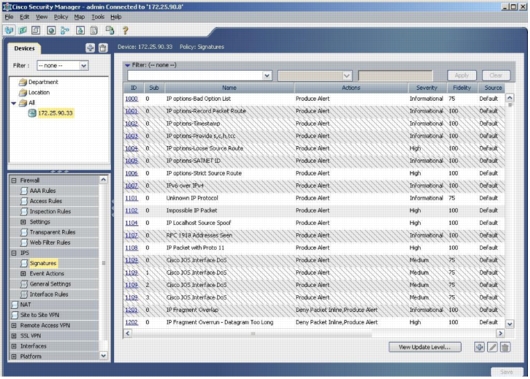Click the Transparent Rules policy icon
This screenshot has height=379, width=530.
point(24,232)
